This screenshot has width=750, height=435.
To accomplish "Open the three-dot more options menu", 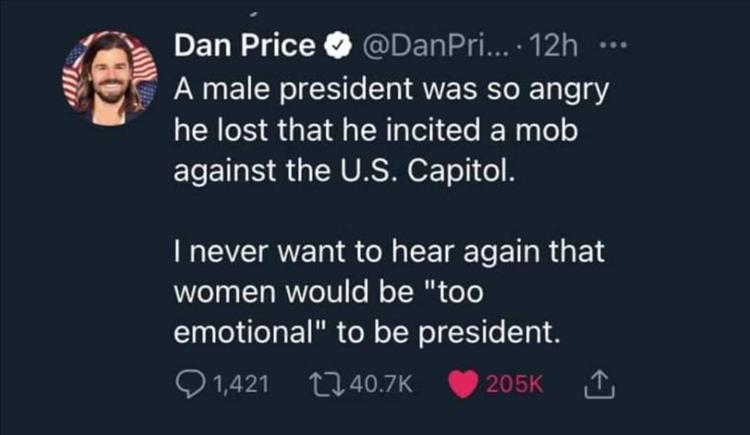I will [613, 46].
